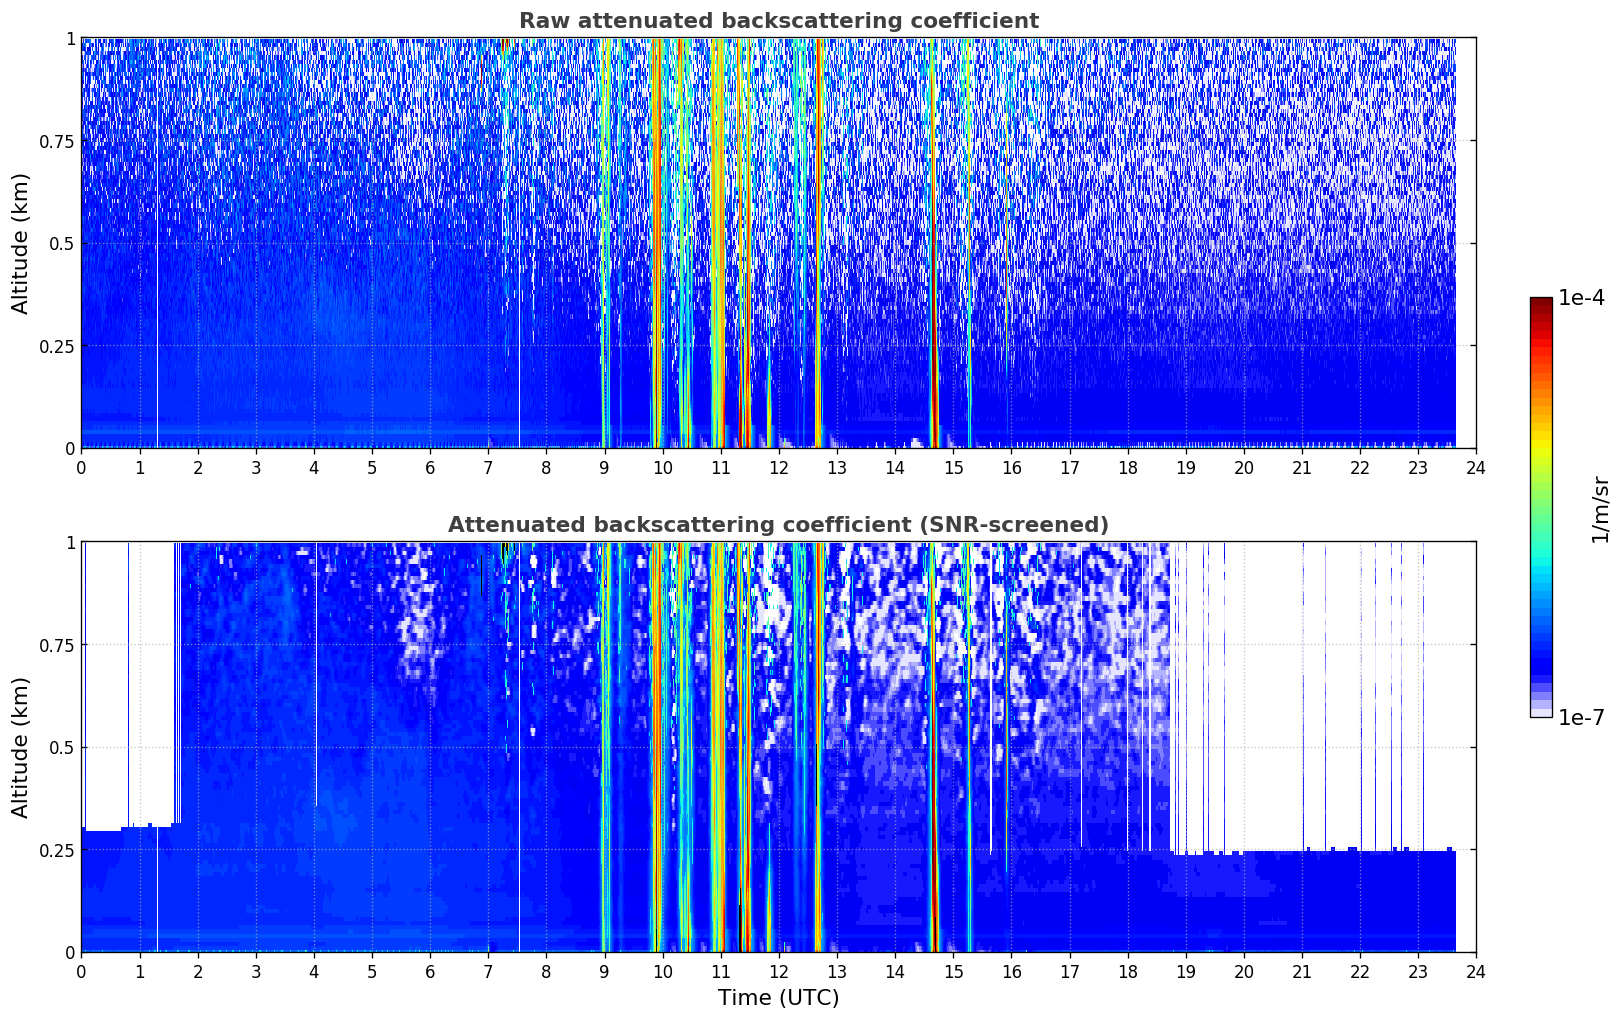Click the hour 18 tick on top plot axis
Viewport: 1621px width, 1020px height.
(x=1127, y=468)
